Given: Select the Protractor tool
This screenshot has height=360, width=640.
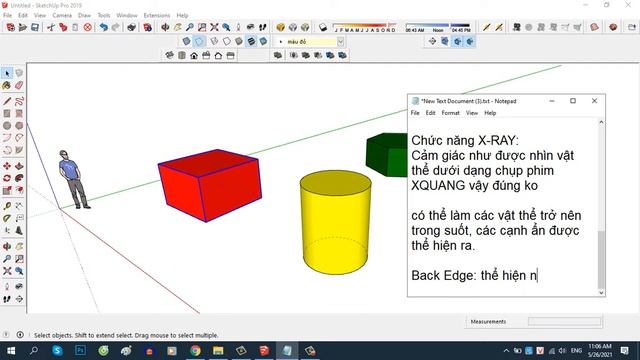Looking at the screenshot, I should coord(7,218).
